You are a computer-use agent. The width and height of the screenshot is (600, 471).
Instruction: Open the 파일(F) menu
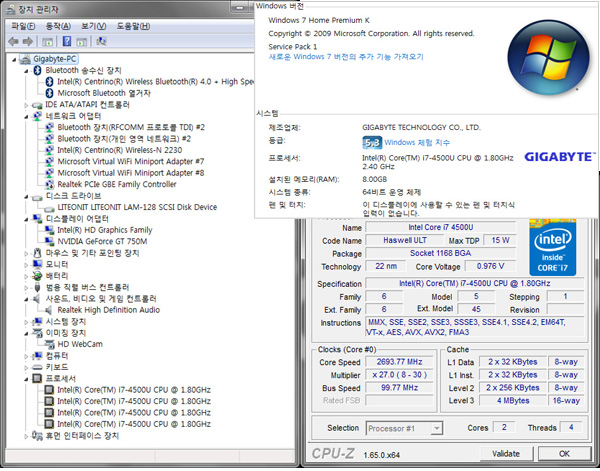(23, 26)
